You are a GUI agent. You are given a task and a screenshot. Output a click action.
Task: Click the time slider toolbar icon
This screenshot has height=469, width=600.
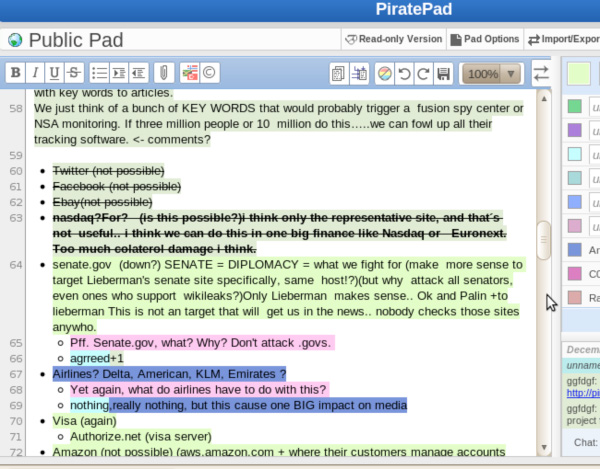click(359, 73)
